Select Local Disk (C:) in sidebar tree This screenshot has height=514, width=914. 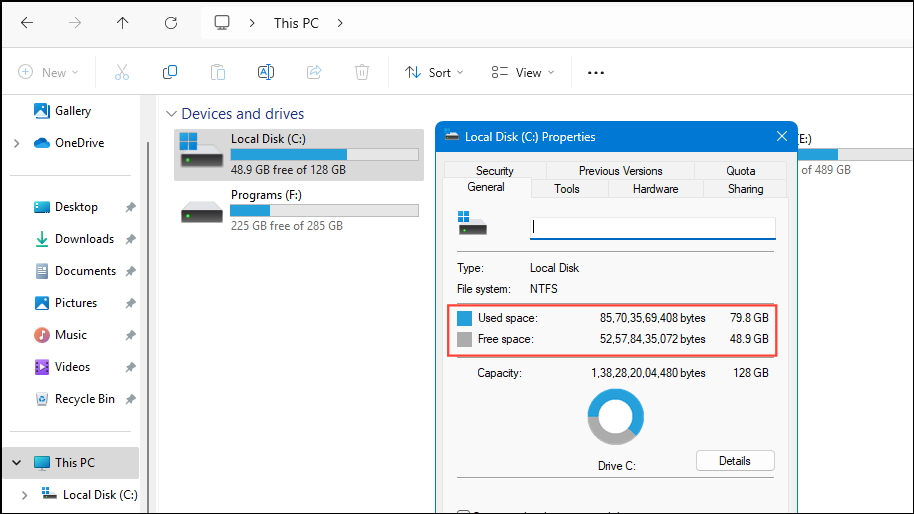[100, 495]
